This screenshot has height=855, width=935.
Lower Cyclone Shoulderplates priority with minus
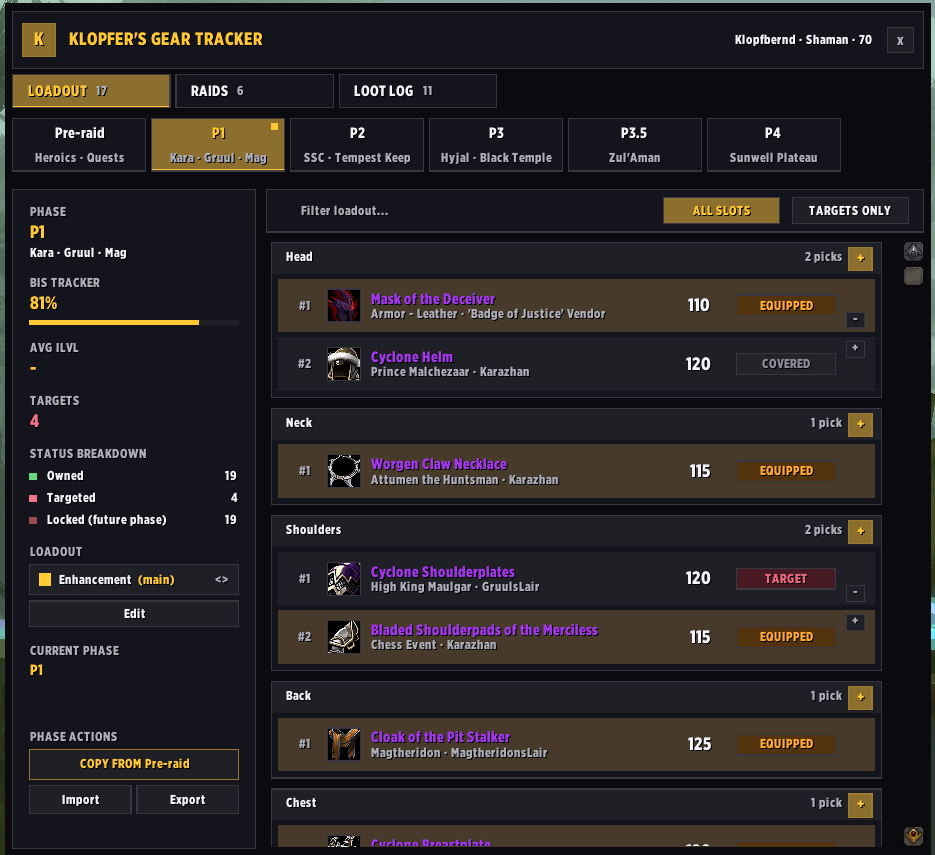(855, 593)
